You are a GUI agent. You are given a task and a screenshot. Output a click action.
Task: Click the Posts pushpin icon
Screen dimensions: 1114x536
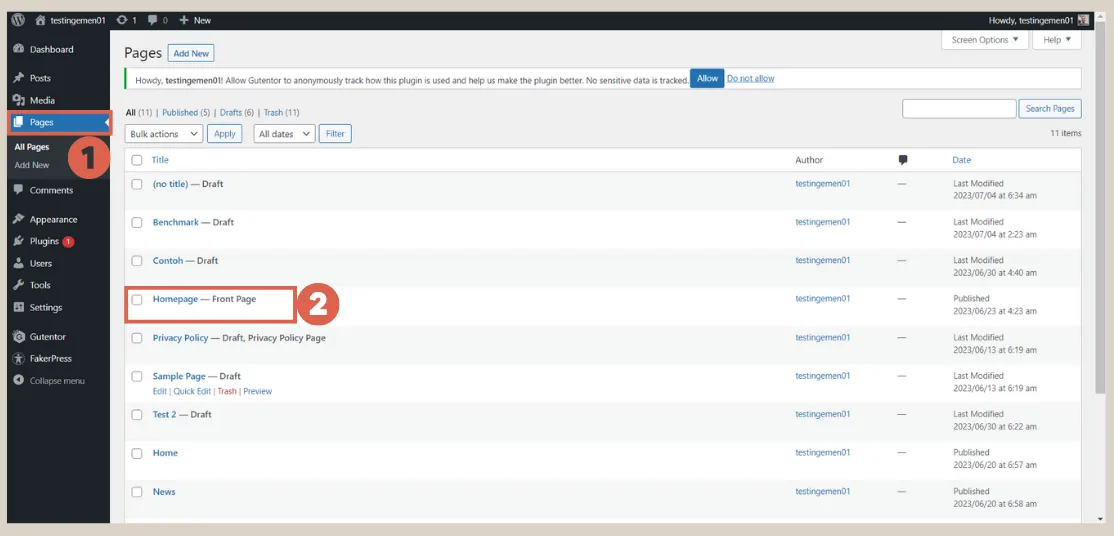point(19,78)
